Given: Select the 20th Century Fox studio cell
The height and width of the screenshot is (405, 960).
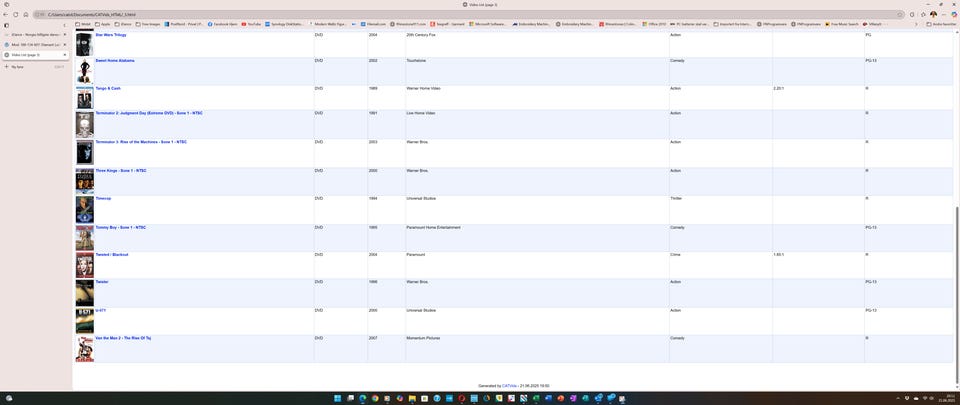Looking at the screenshot, I should [537, 45].
